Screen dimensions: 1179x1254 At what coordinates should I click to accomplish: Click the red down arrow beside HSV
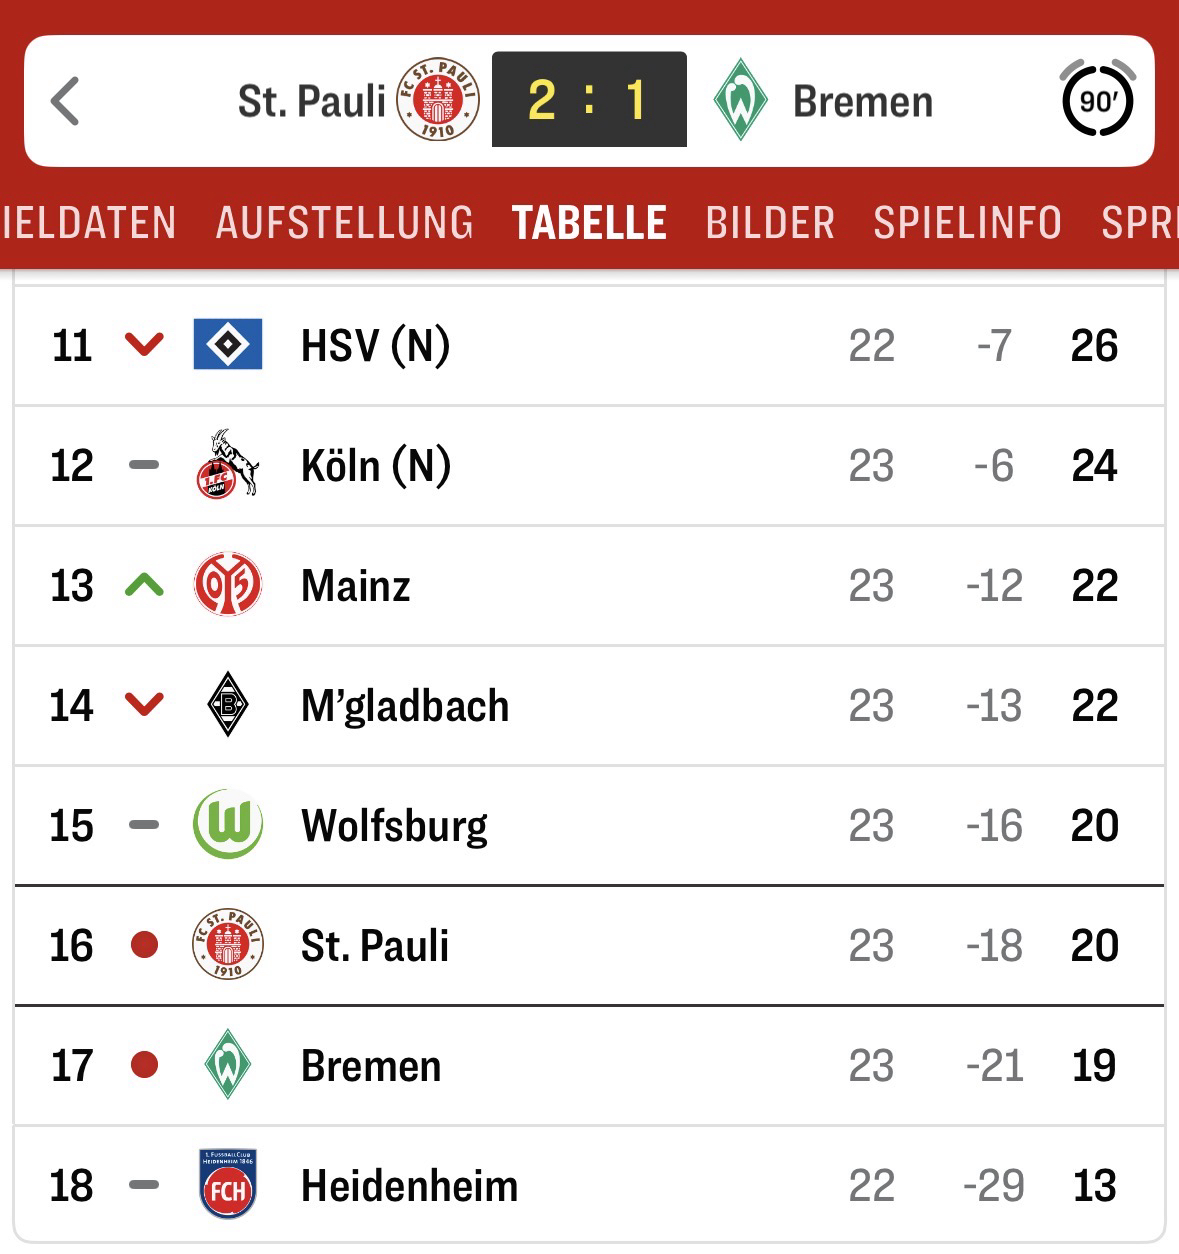(x=144, y=346)
